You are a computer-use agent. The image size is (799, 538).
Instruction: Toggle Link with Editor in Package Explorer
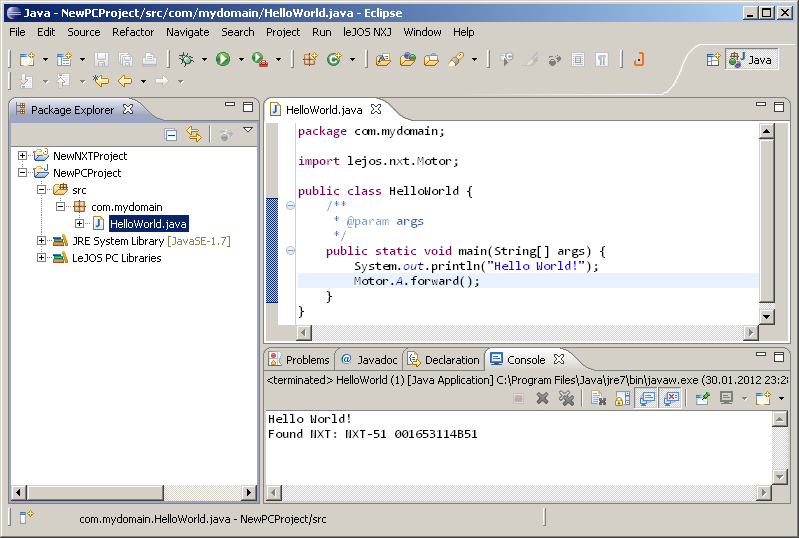194,134
